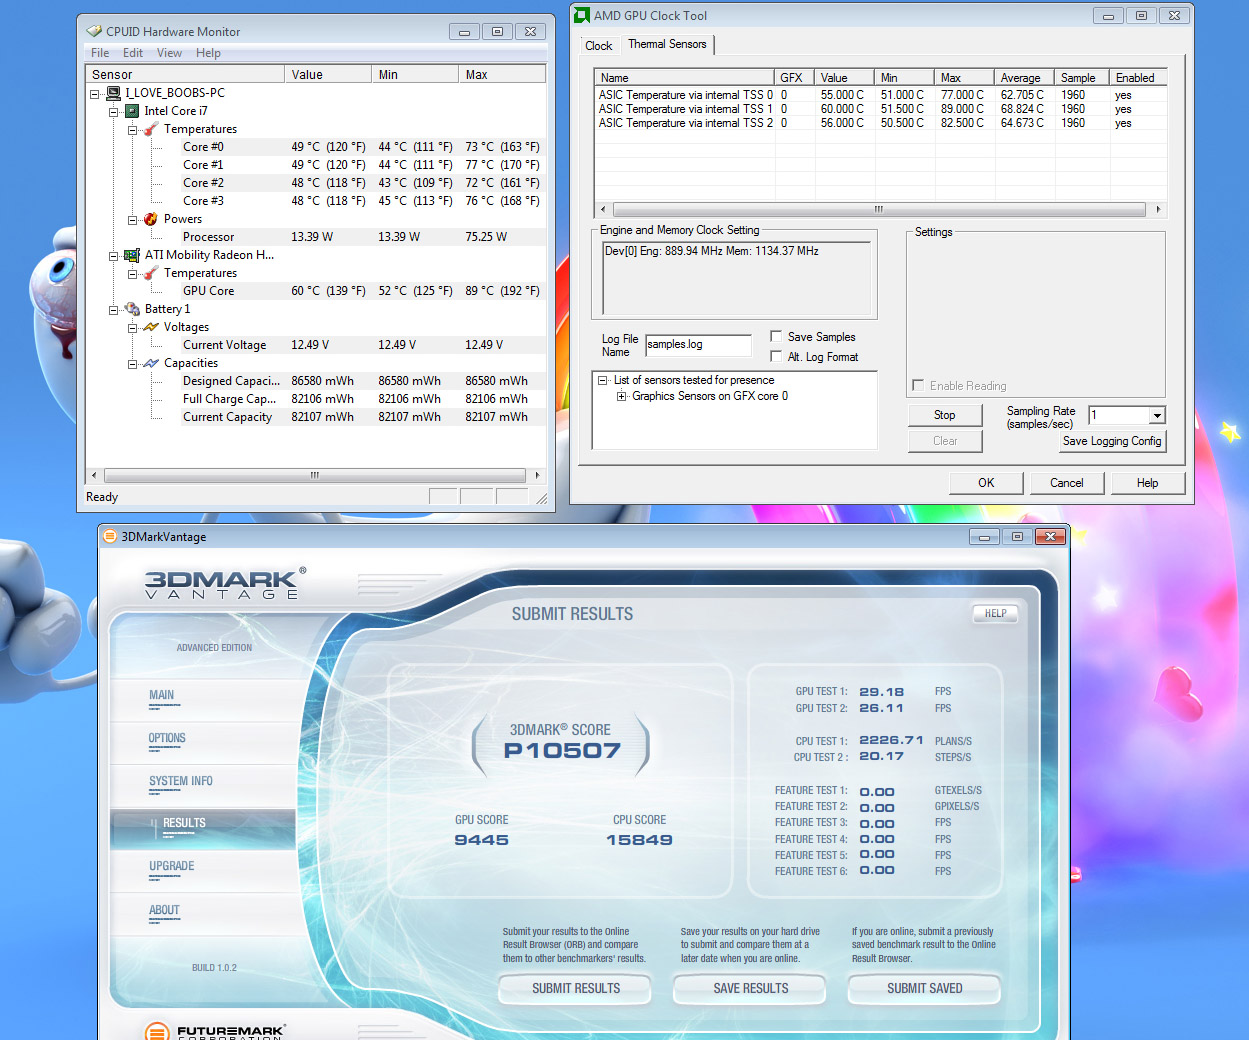This screenshot has width=1249, height=1040.
Task: Collapse the Powers node
Action: (x=133, y=220)
